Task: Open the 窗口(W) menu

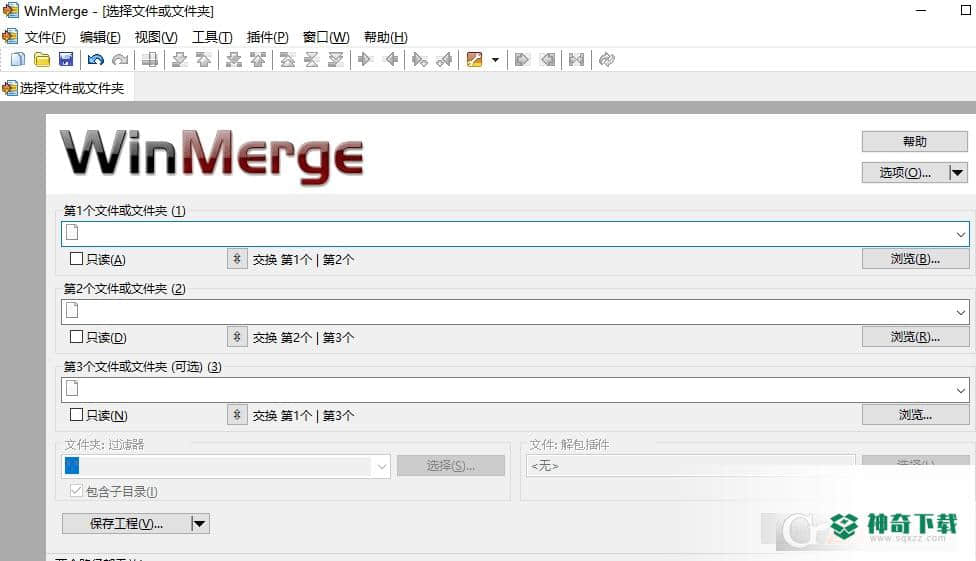Action: (x=326, y=37)
